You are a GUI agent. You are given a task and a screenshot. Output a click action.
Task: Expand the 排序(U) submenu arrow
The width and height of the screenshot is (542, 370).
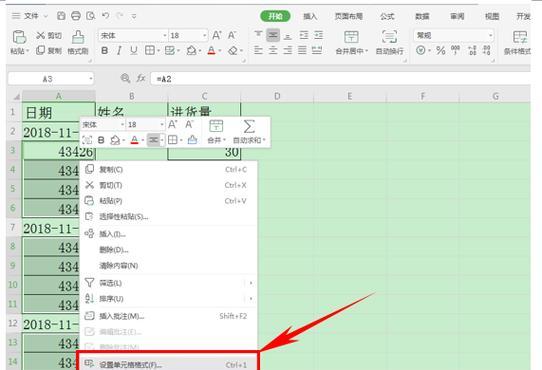point(251,299)
